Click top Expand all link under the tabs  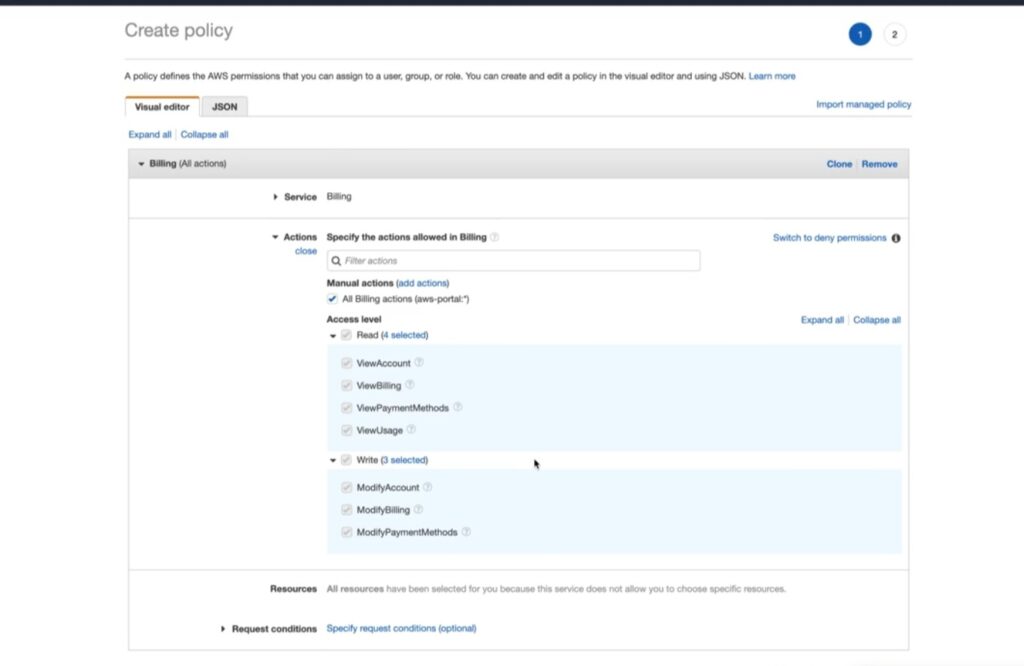150,135
